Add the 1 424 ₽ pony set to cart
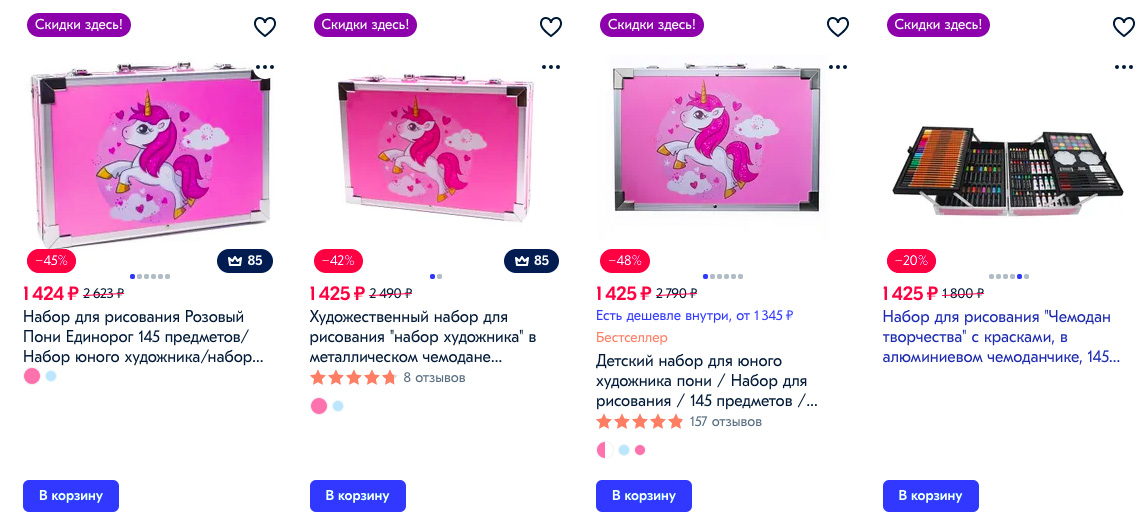Screen dimensions: 1145x518 click(x=71, y=495)
